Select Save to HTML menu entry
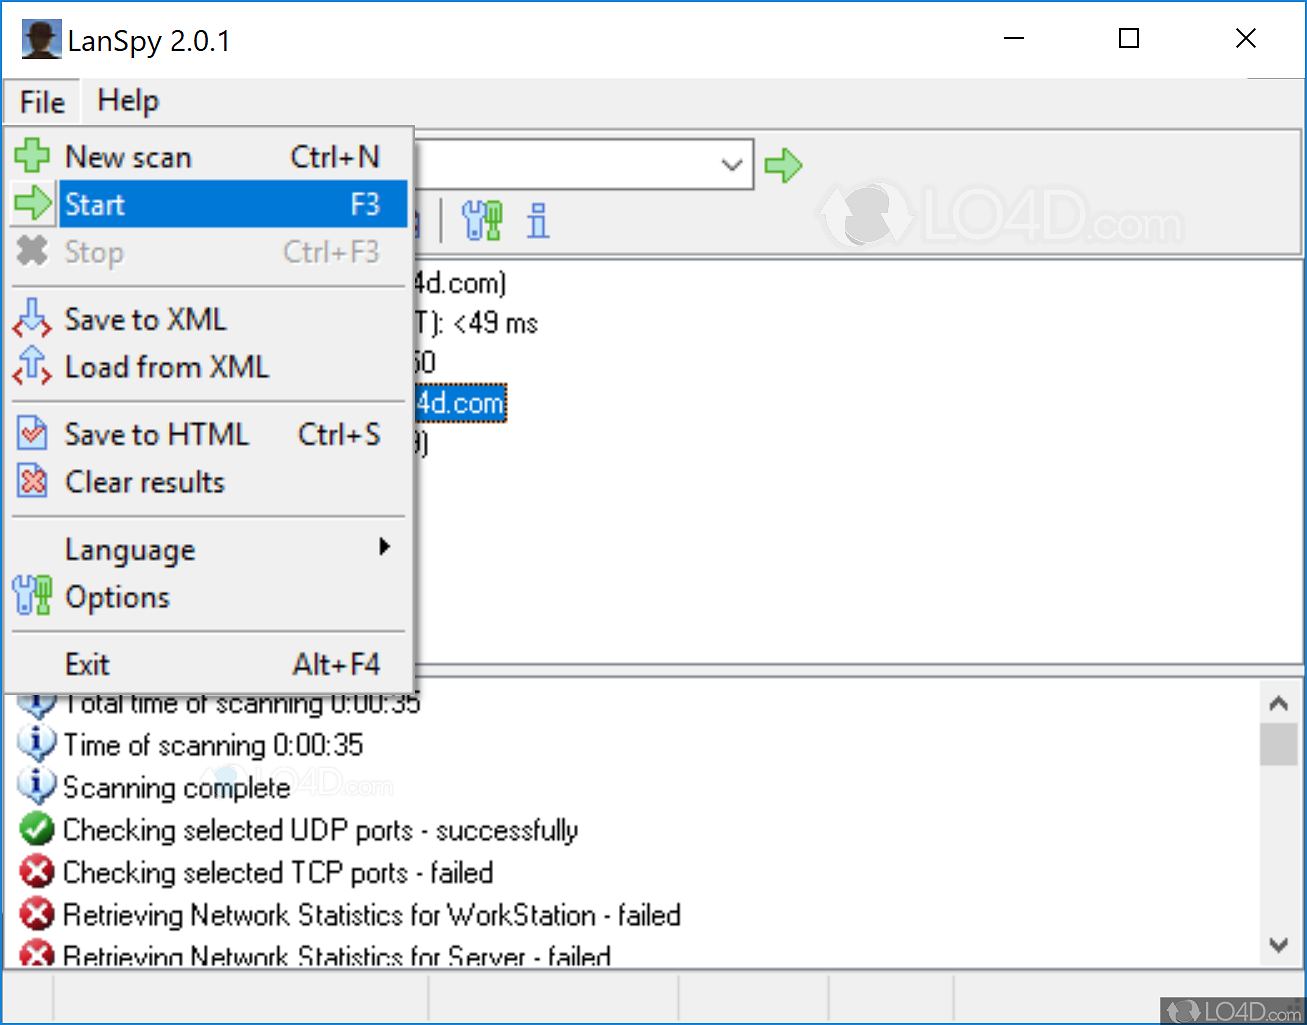1307x1025 pixels. point(210,434)
